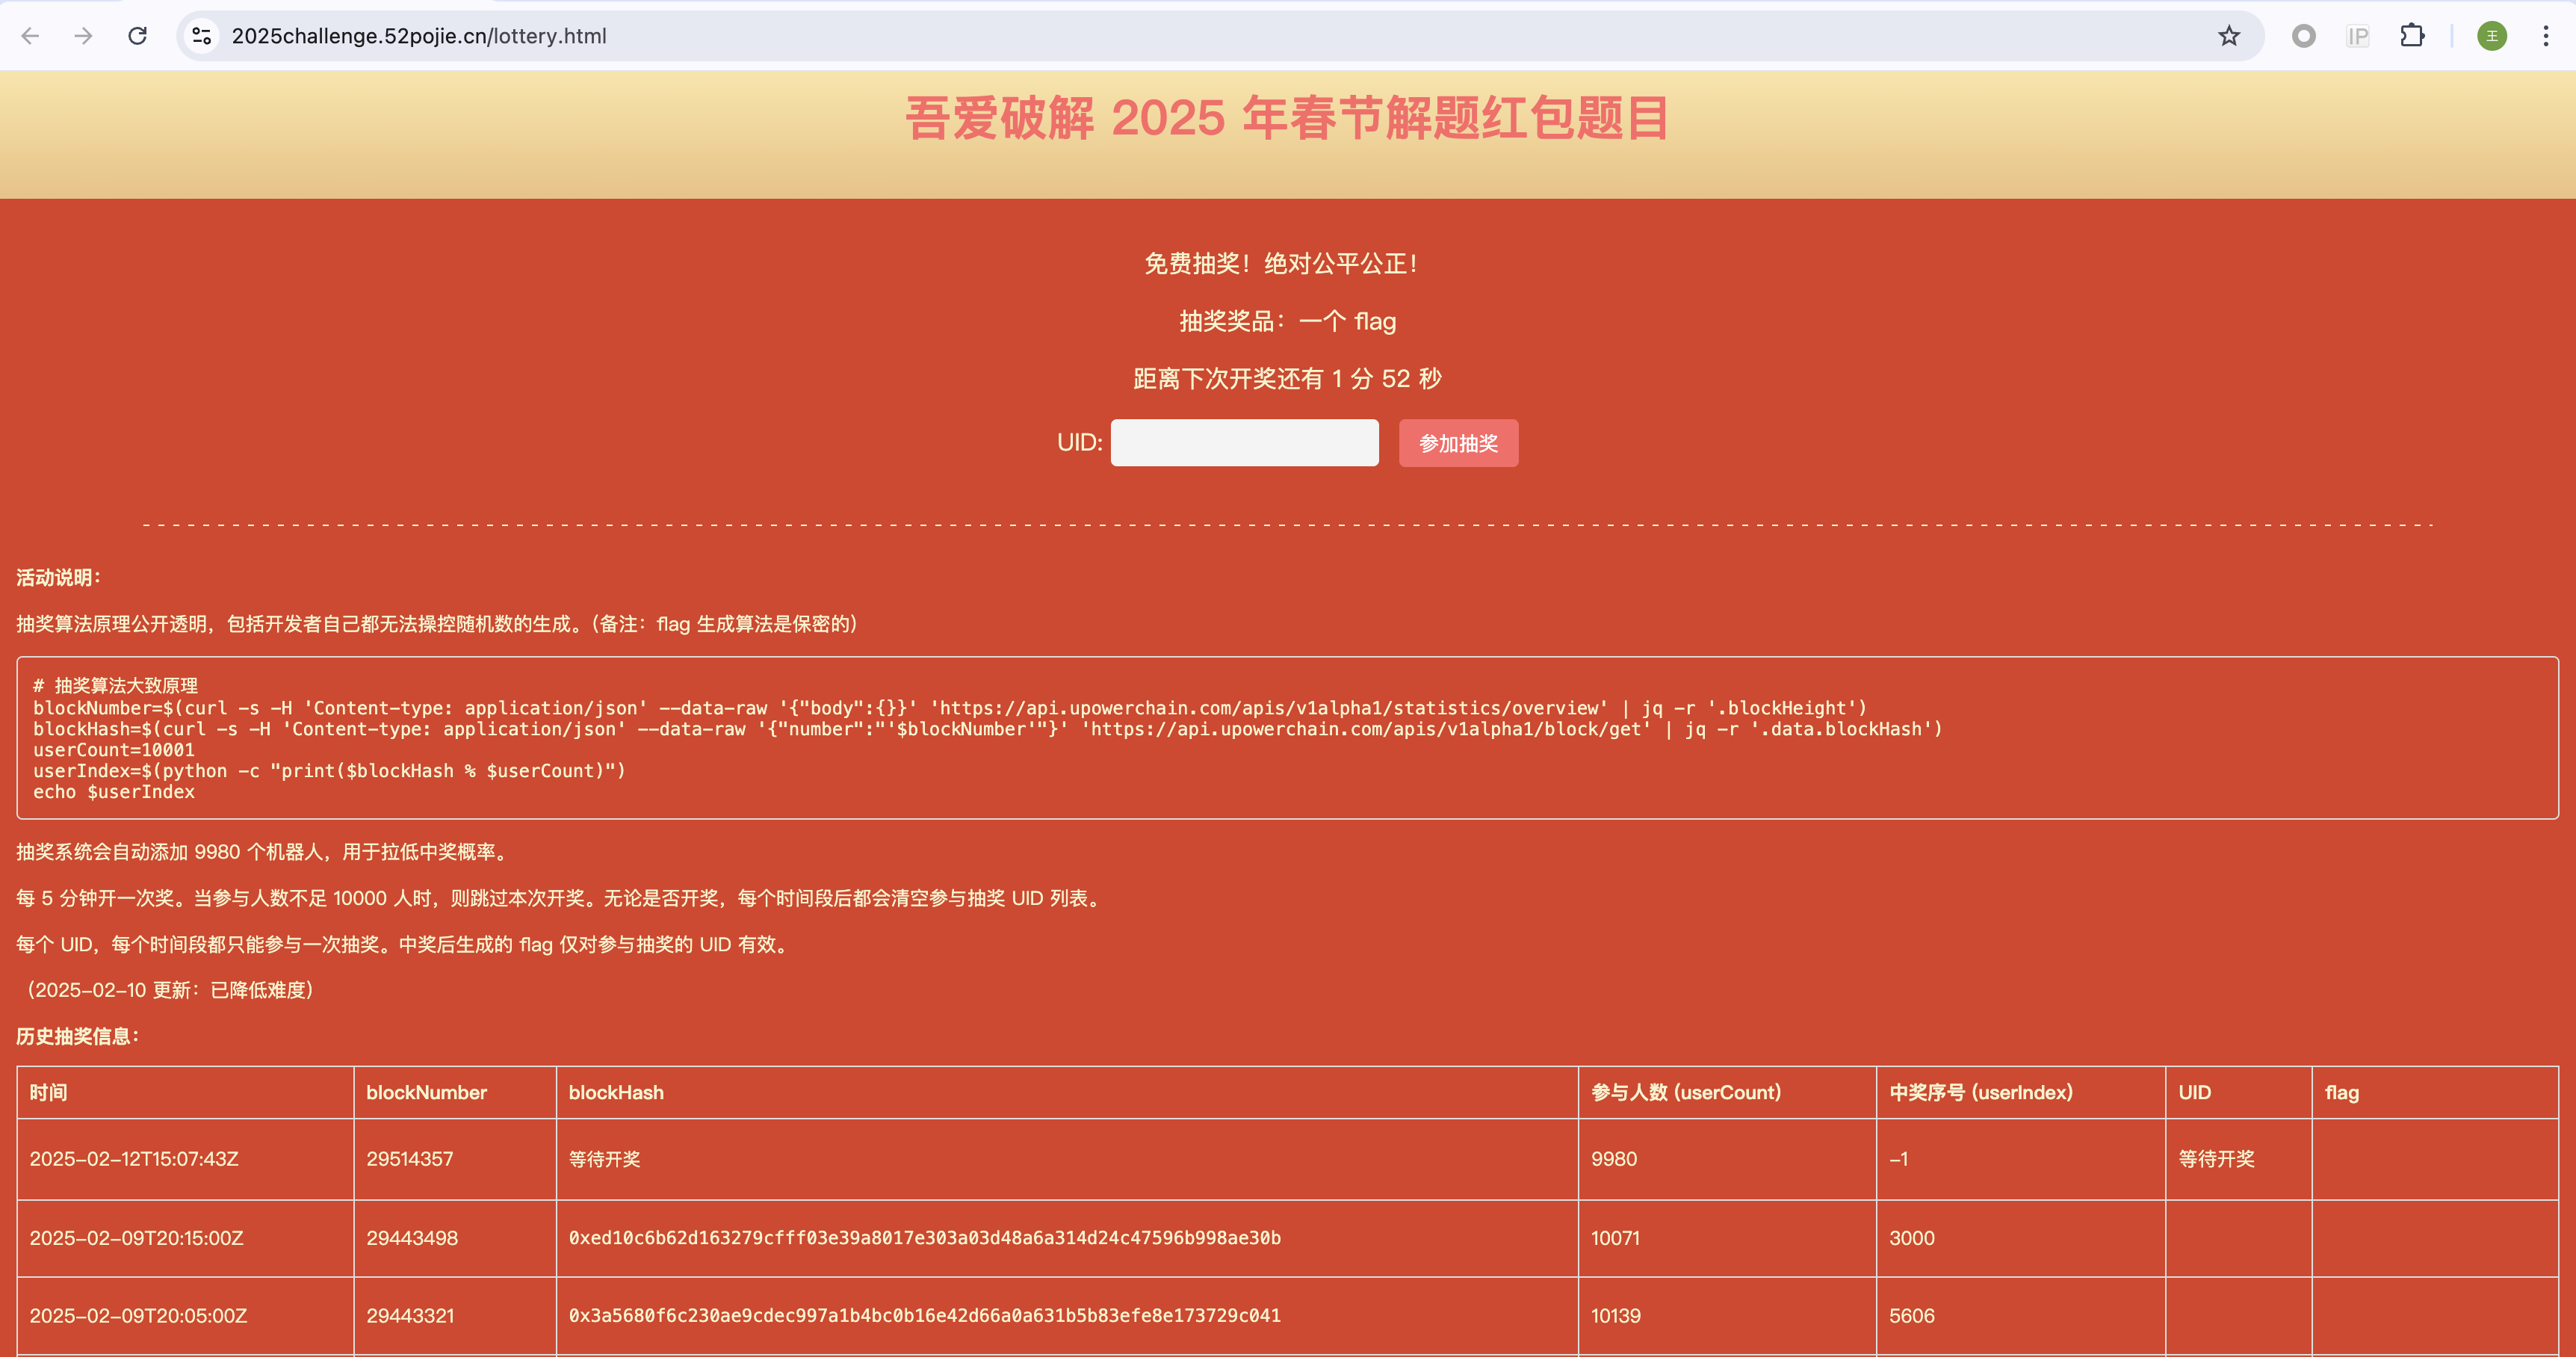Click the 2025-02-10 更新：已降低难度 note

pyautogui.click(x=169, y=990)
